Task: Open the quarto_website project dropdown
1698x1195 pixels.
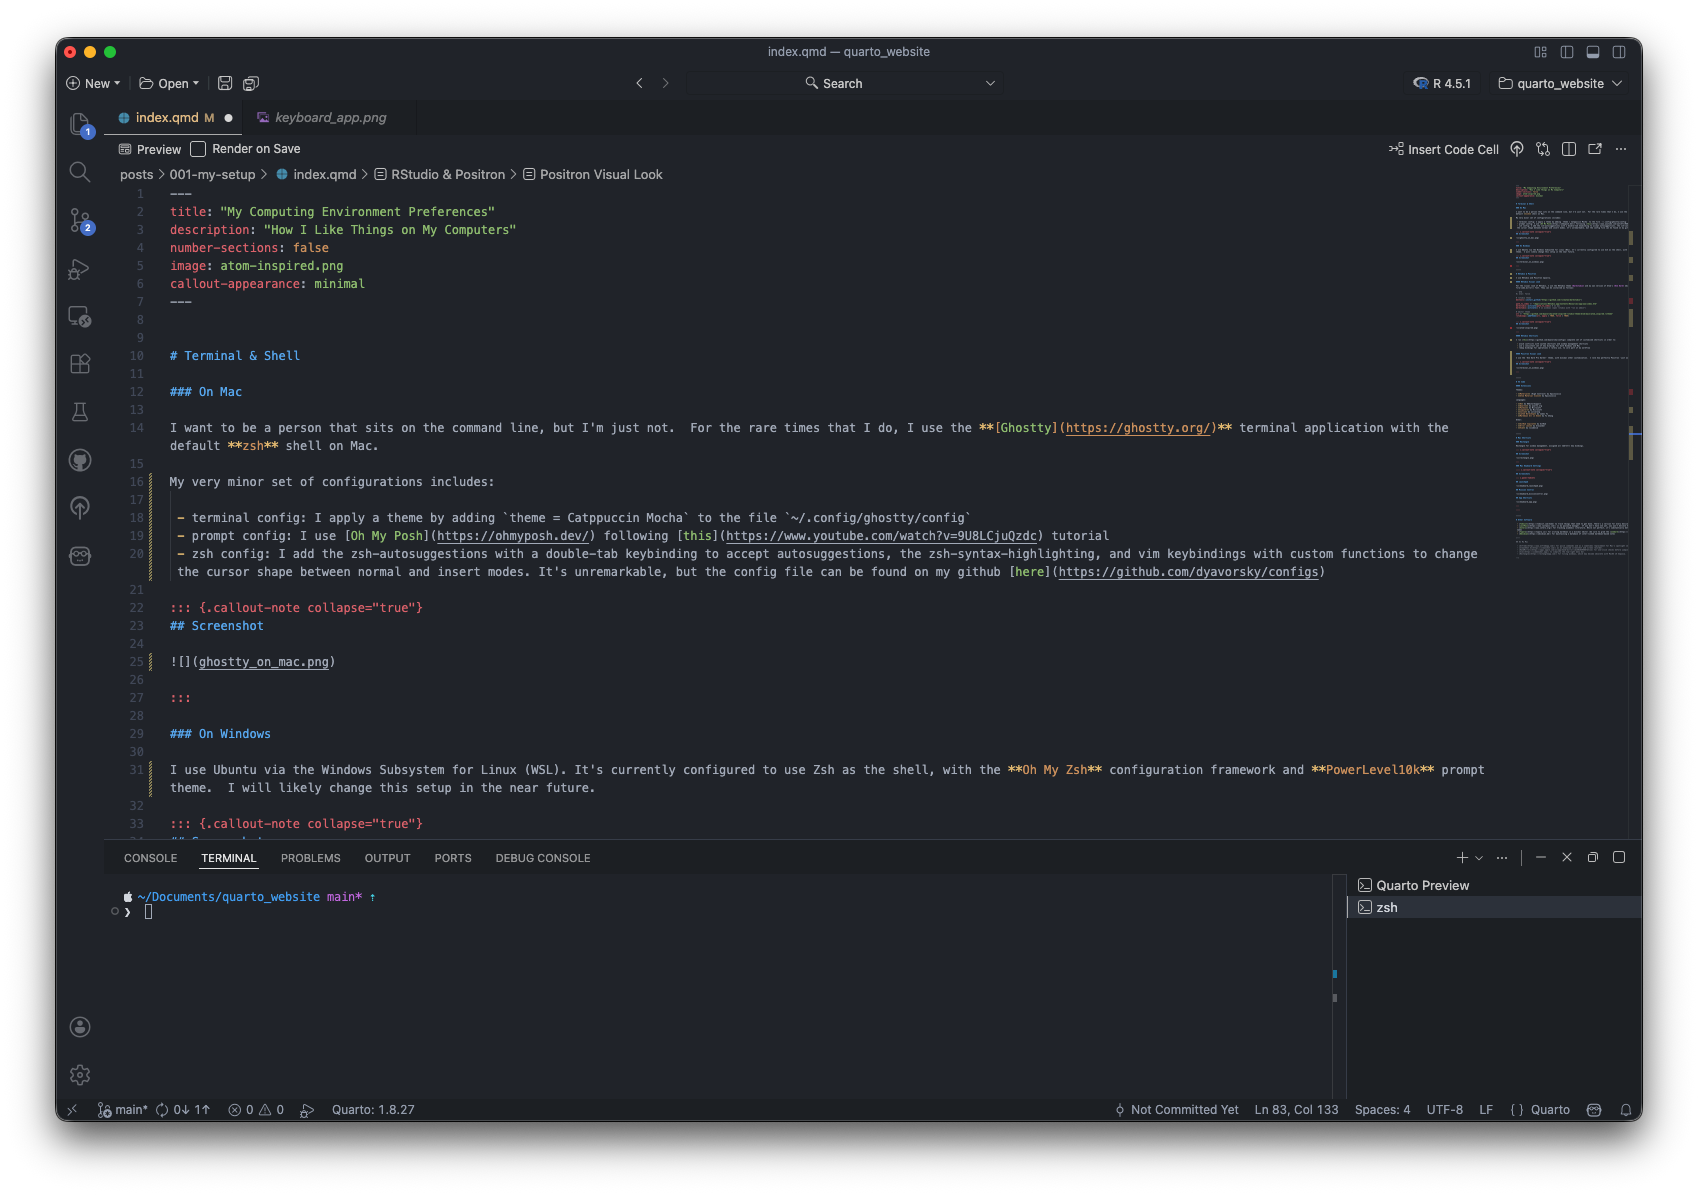Action: pos(1560,84)
